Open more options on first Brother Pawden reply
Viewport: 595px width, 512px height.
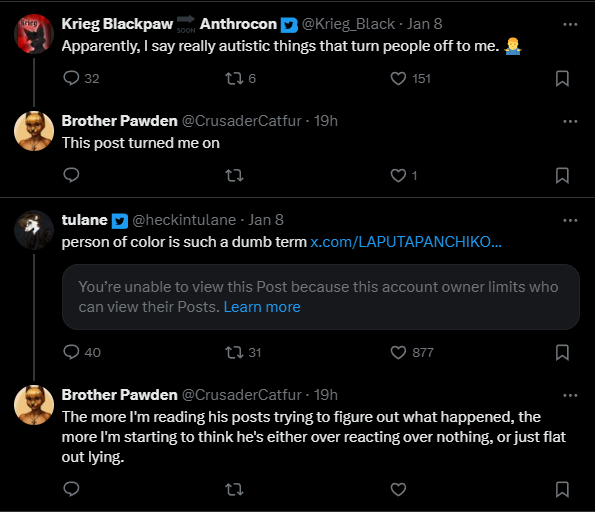point(570,121)
